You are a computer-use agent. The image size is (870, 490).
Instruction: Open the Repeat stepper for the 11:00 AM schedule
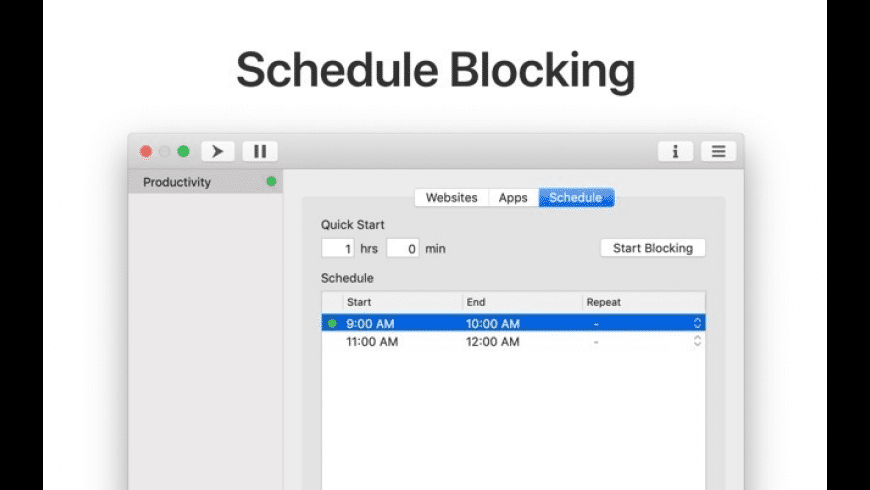click(697, 341)
